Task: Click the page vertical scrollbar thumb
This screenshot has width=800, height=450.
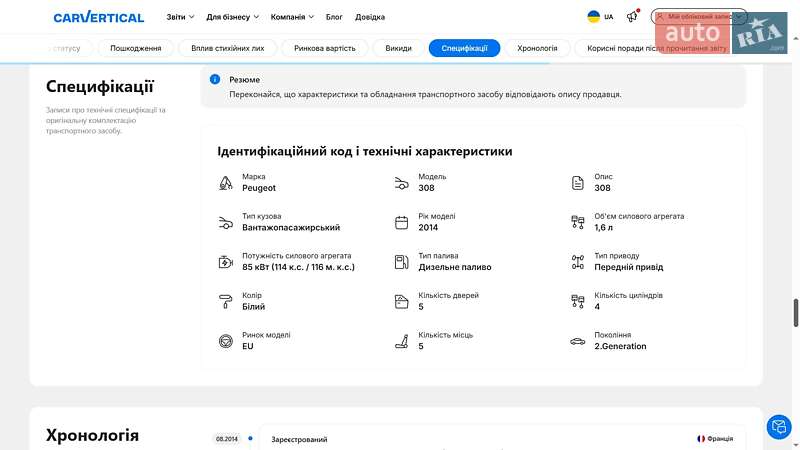Action: [x=795, y=313]
